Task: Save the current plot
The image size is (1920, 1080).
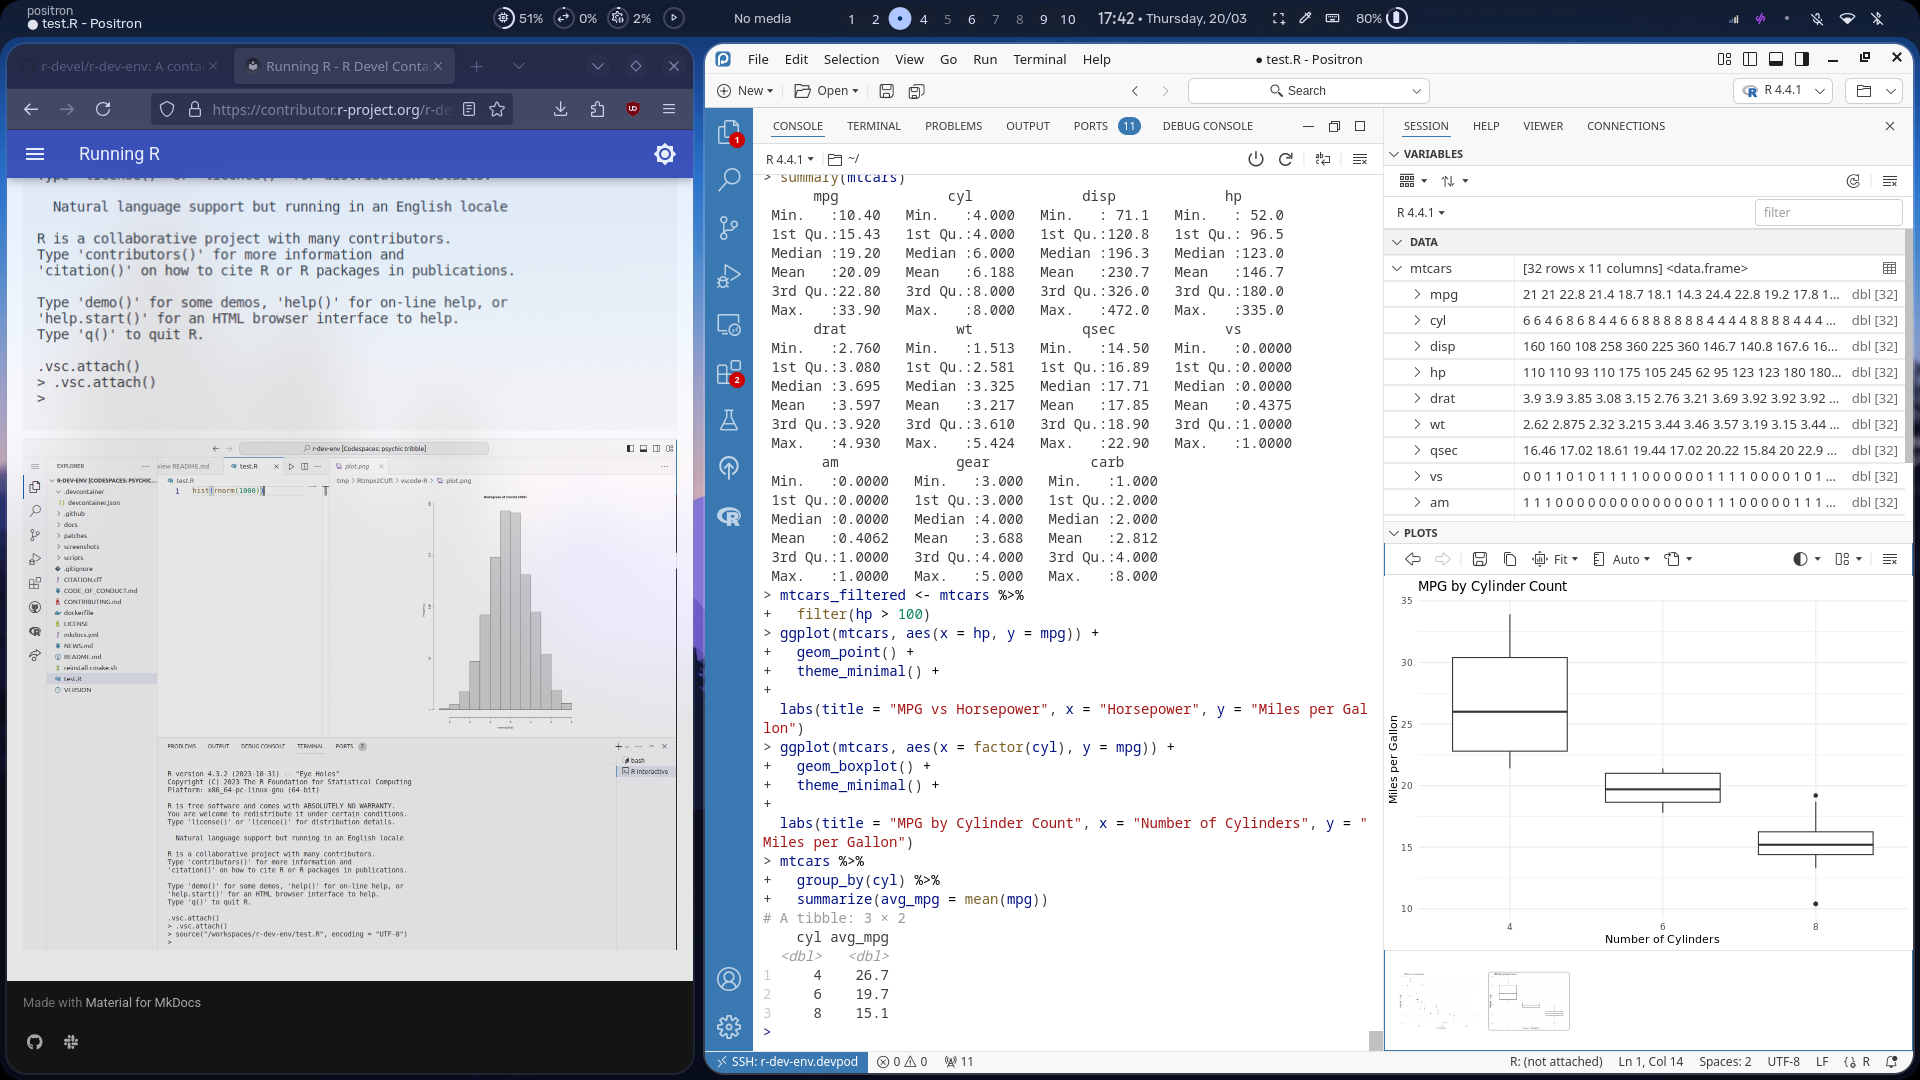Action: tap(1480, 559)
